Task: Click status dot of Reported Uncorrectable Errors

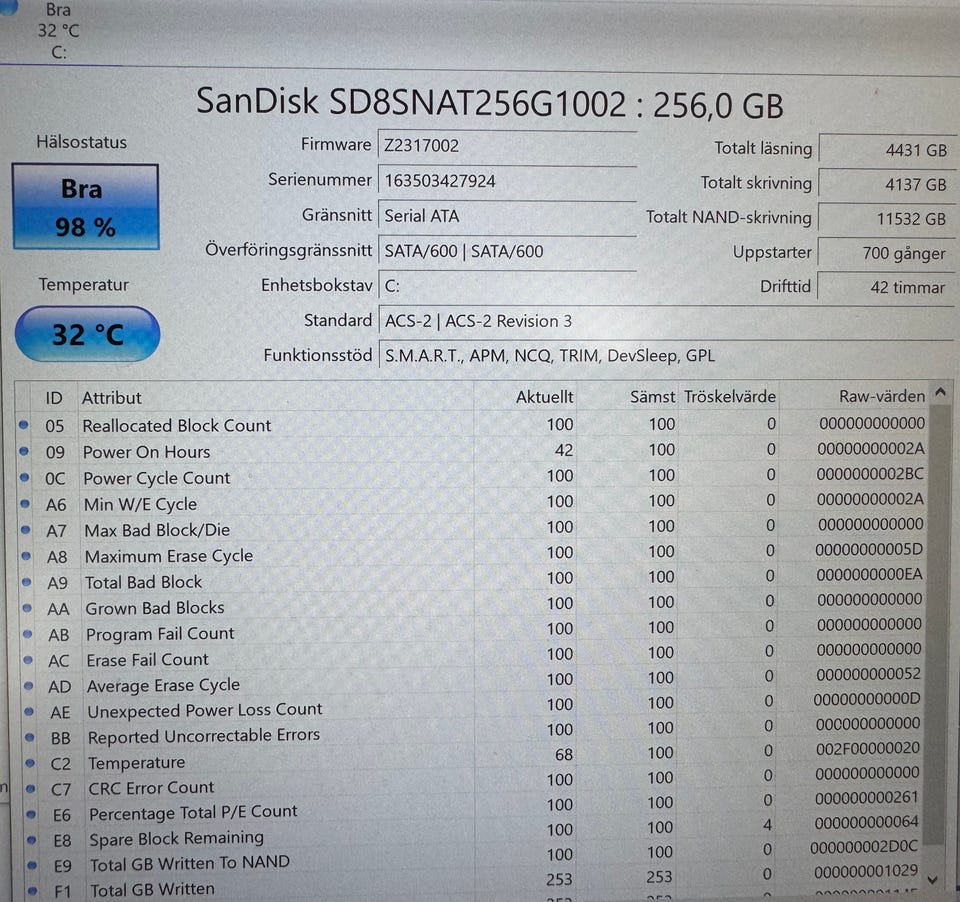Action: click(x=30, y=737)
